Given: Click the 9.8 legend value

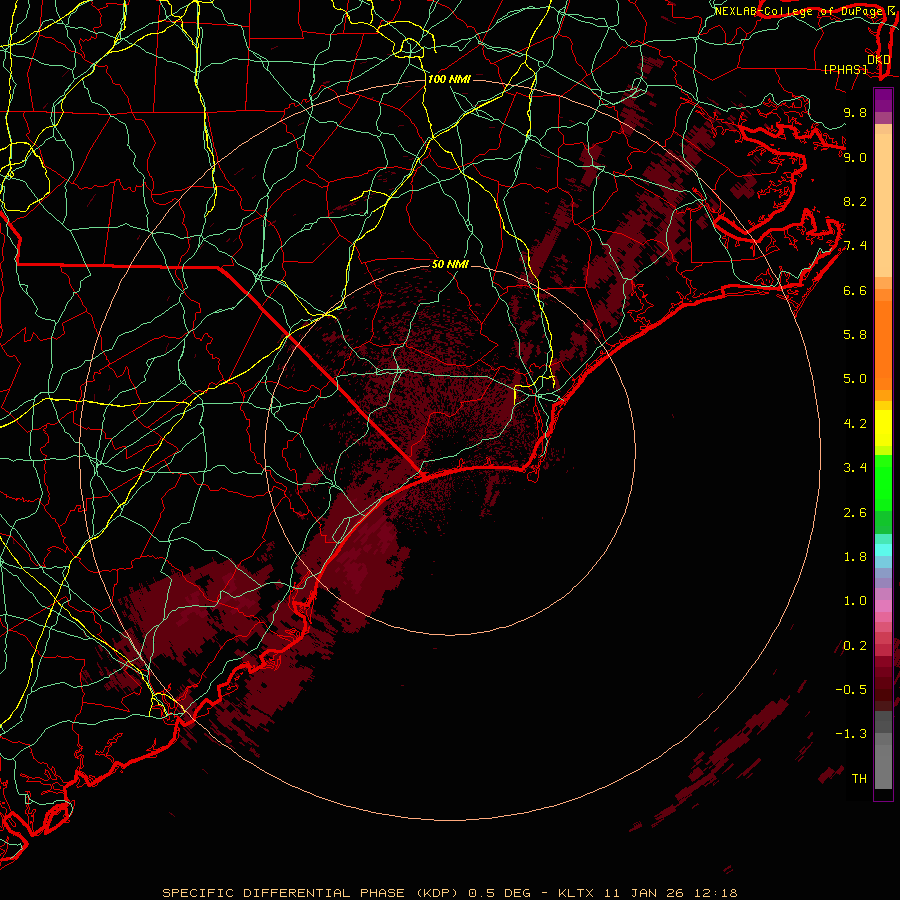Looking at the screenshot, I should click(x=855, y=112).
